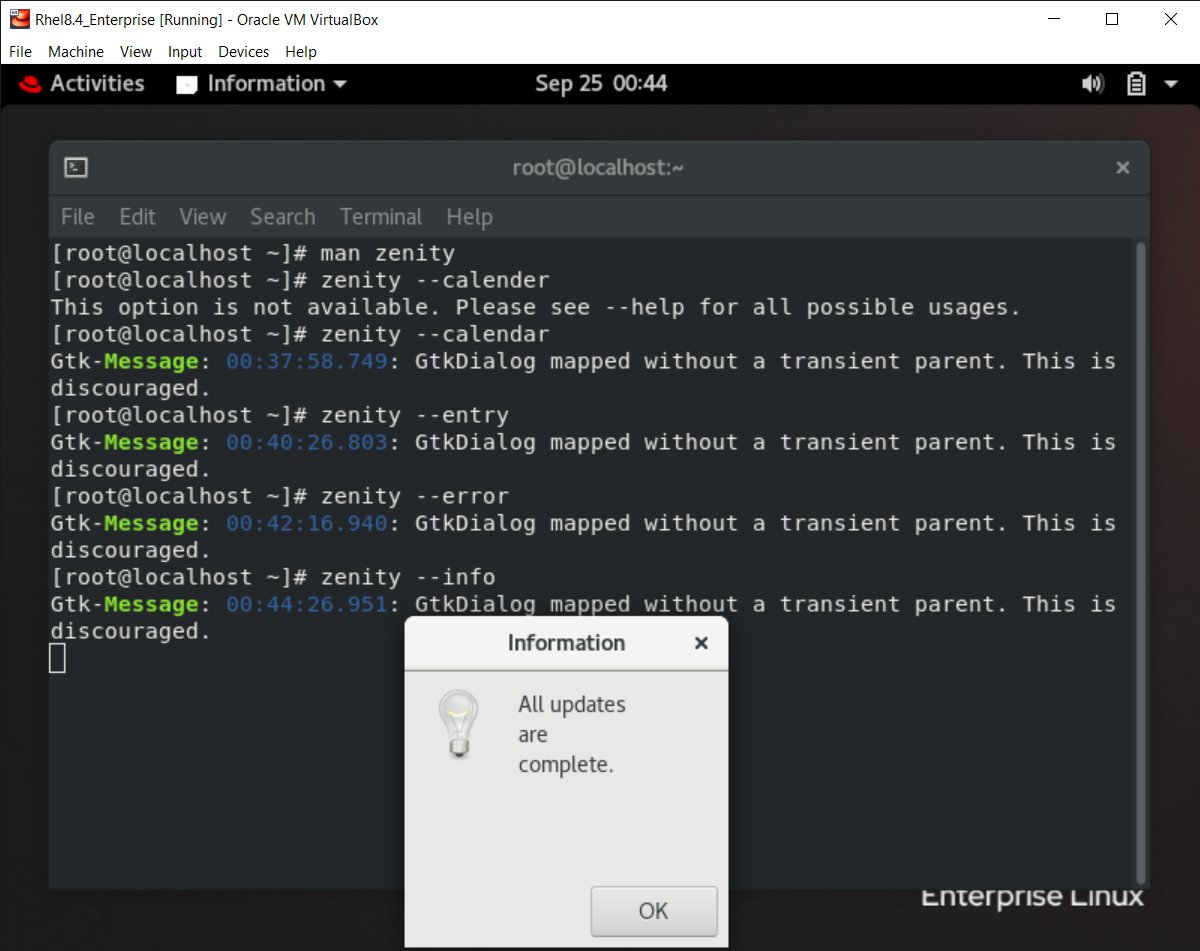This screenshot has height=951, width=1200.
Task: Click the clock showing Sep 25 00:44
Action: point(601,84)
